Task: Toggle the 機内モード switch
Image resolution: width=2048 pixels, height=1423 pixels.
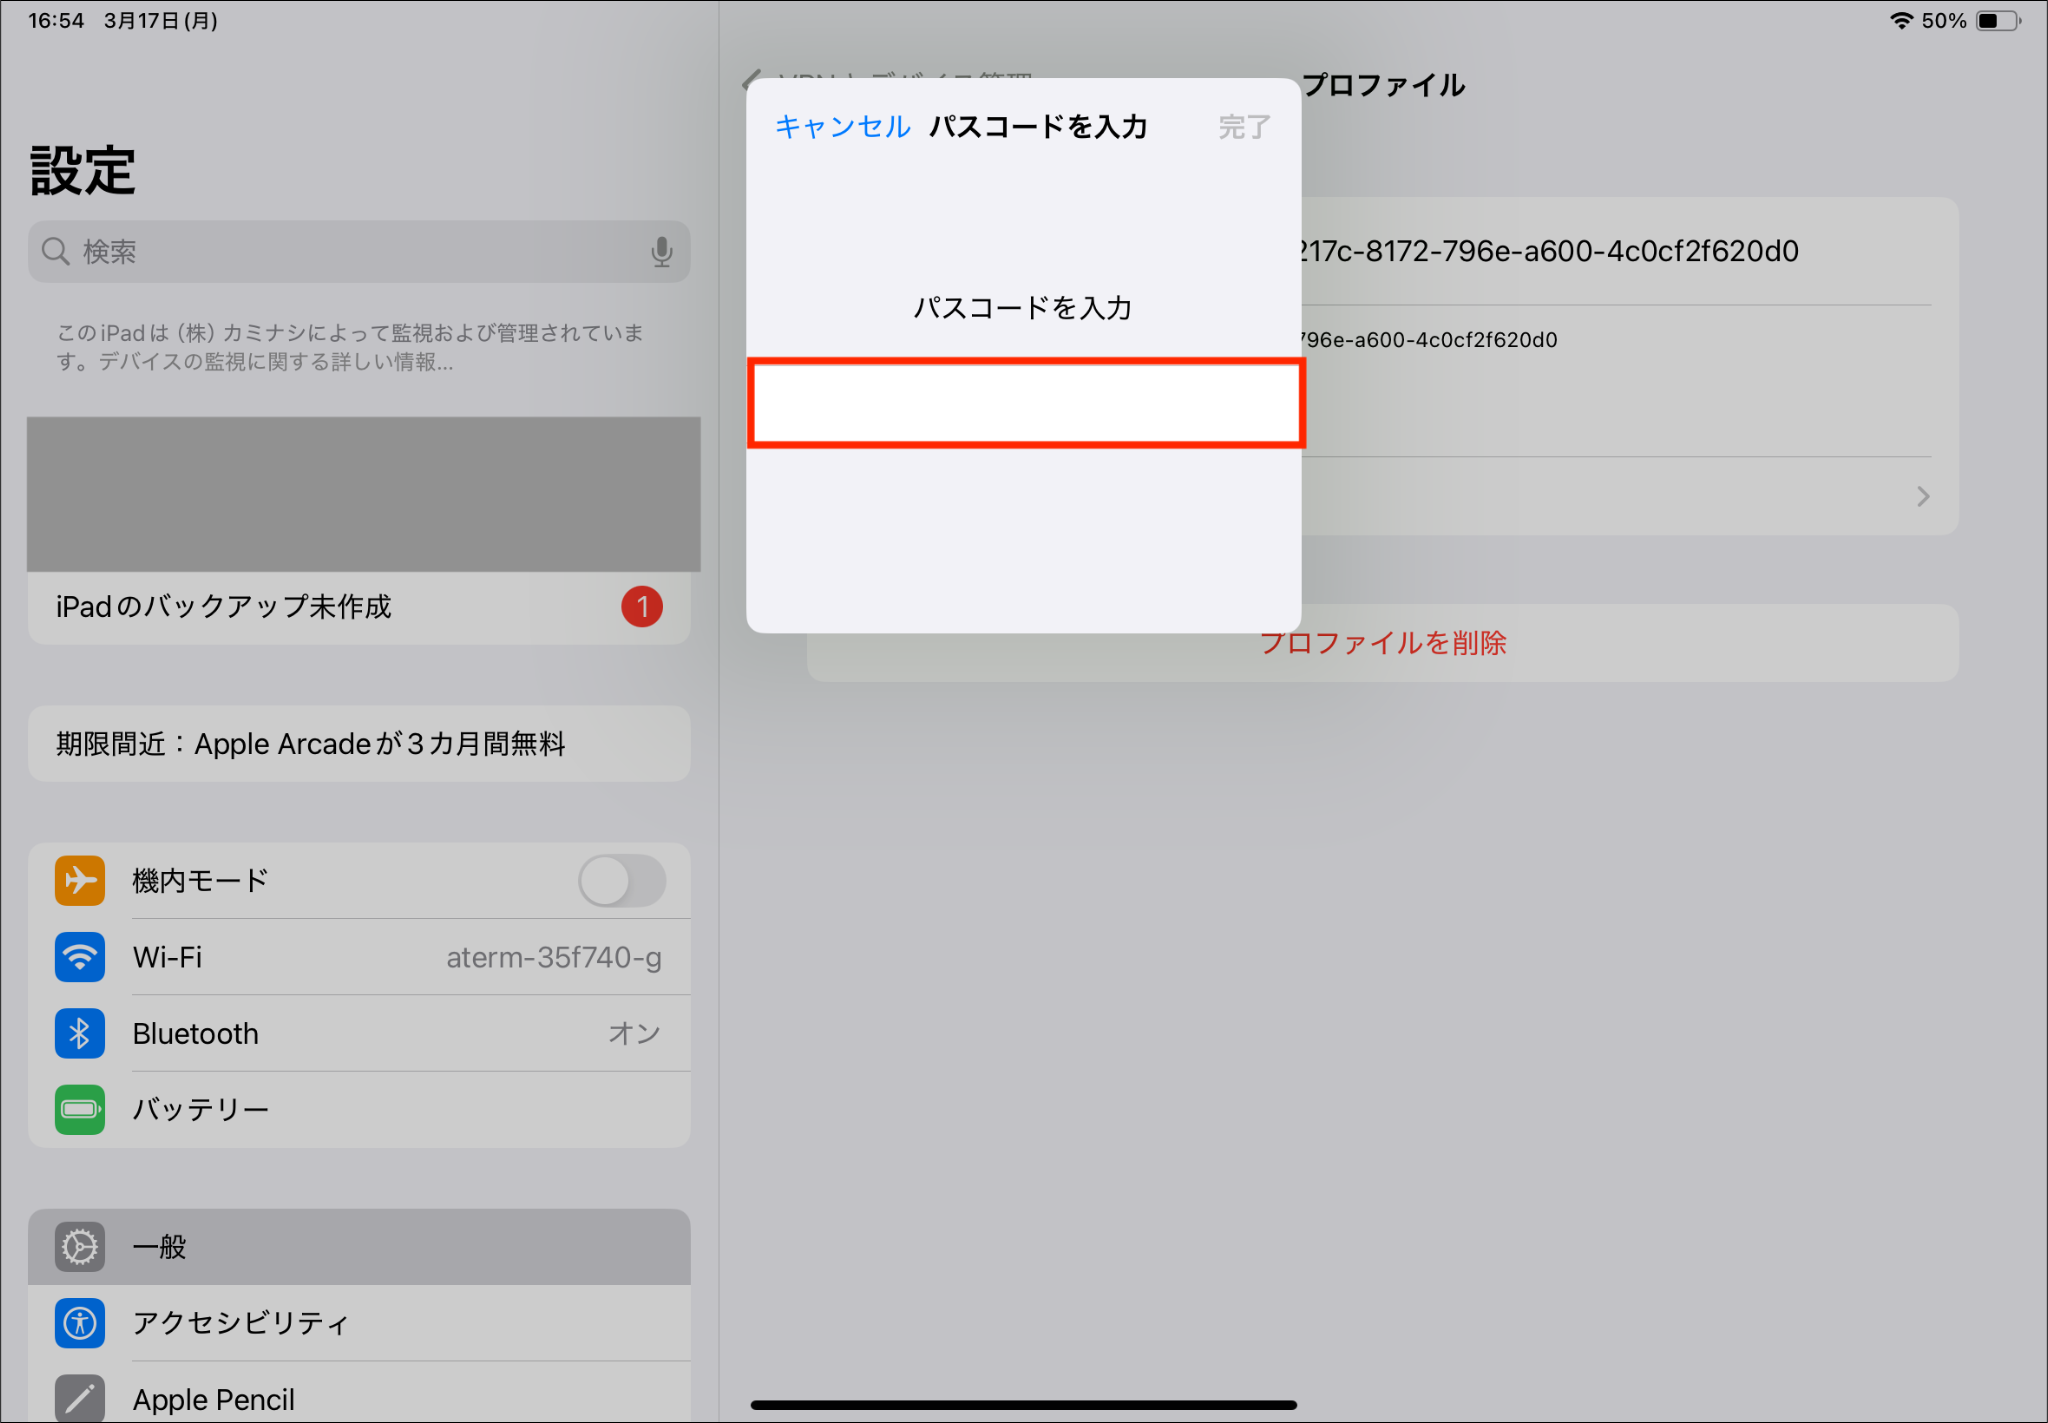Action: [x=621, y=881]
